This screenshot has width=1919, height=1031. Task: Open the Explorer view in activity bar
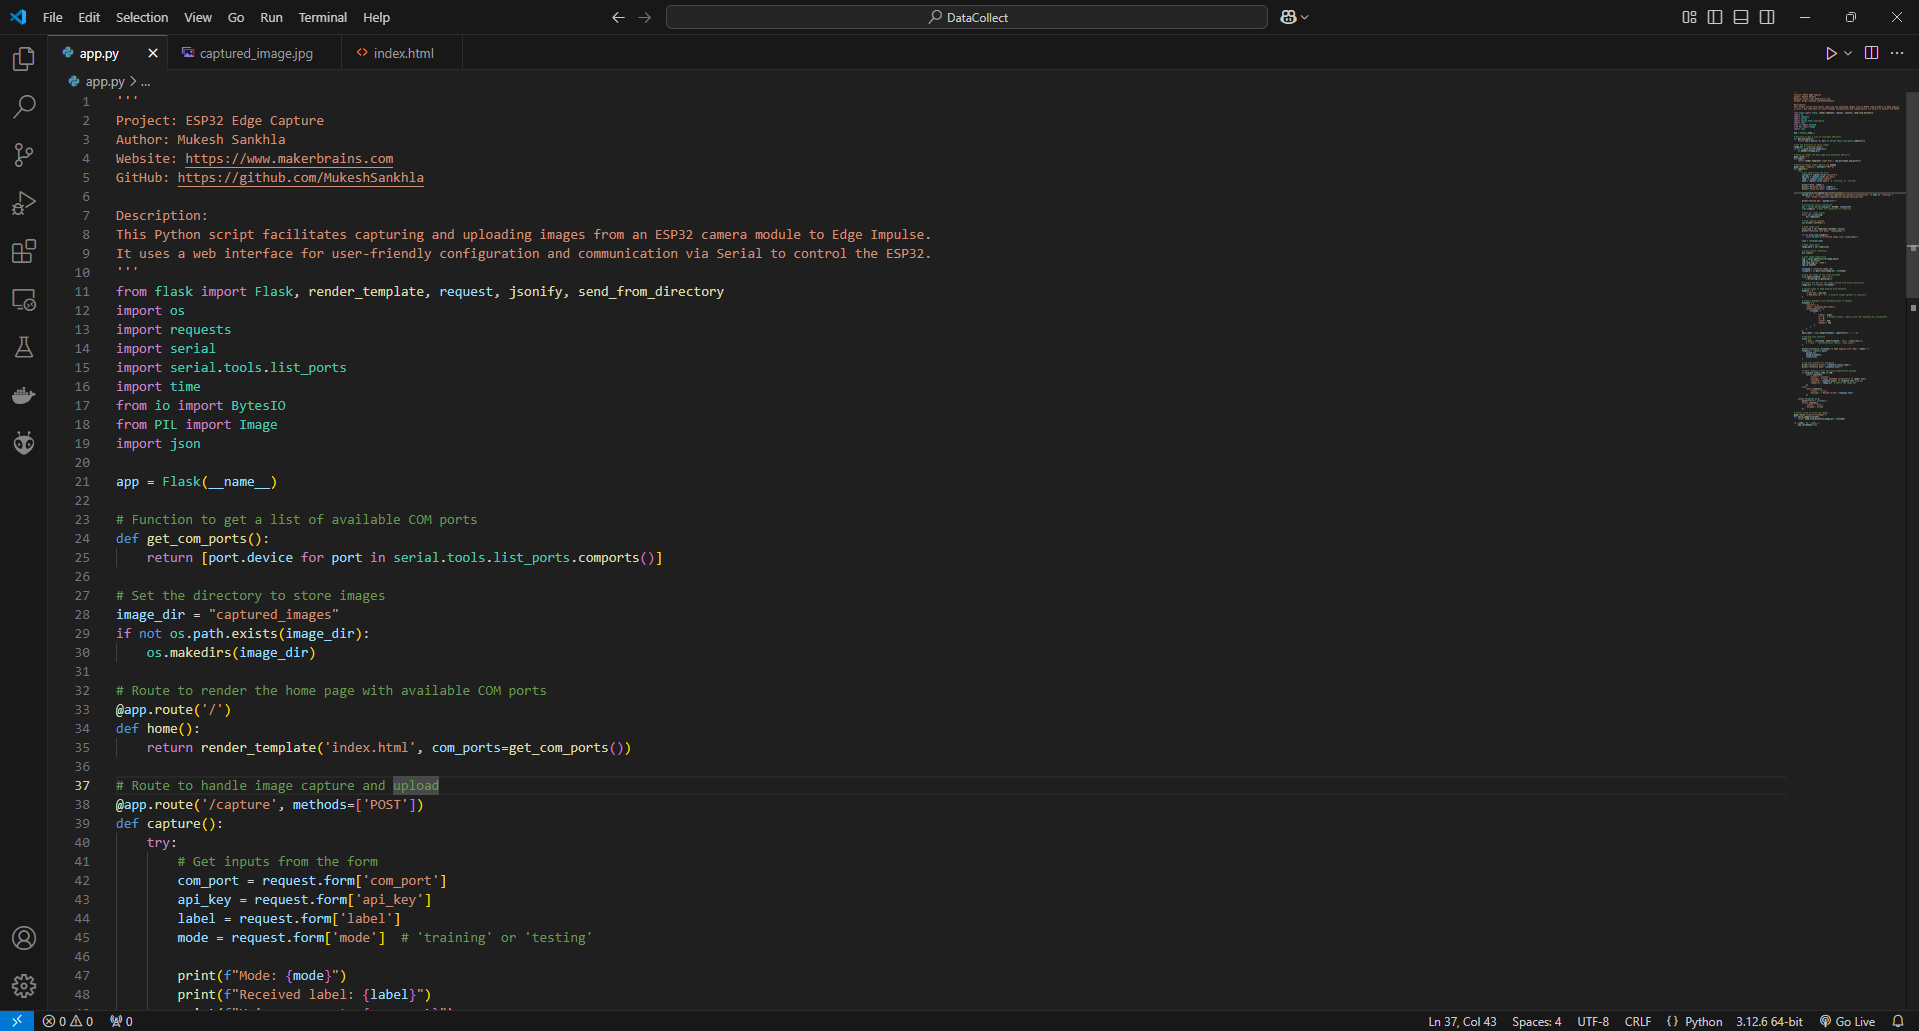pyautogui.click(x=24, y=59)
